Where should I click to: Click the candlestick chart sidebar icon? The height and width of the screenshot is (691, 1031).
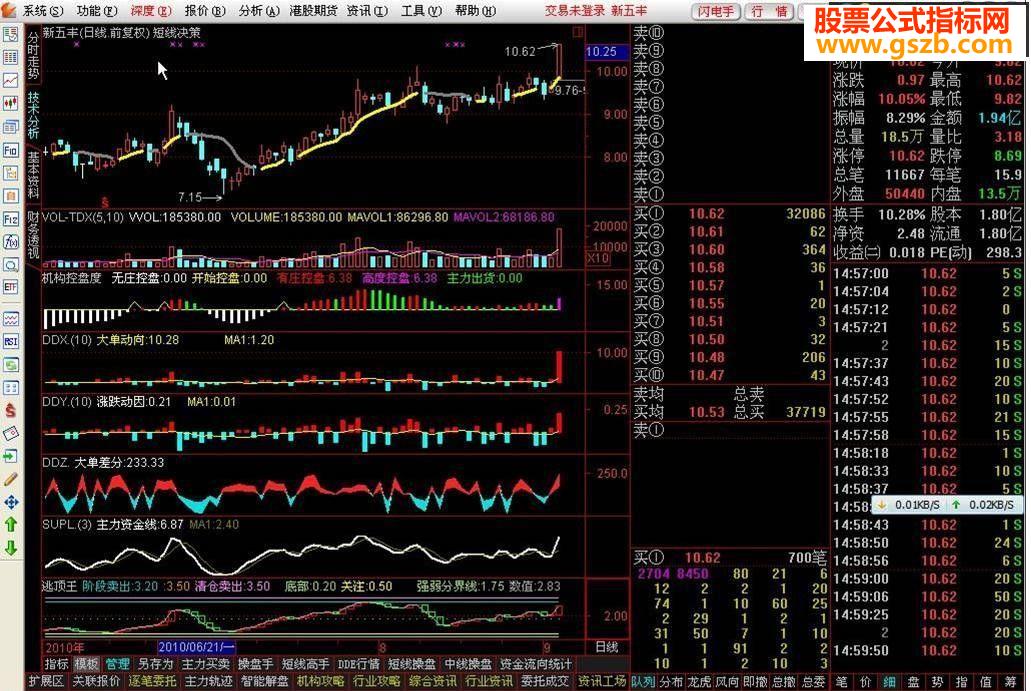[x=11, y=103]
